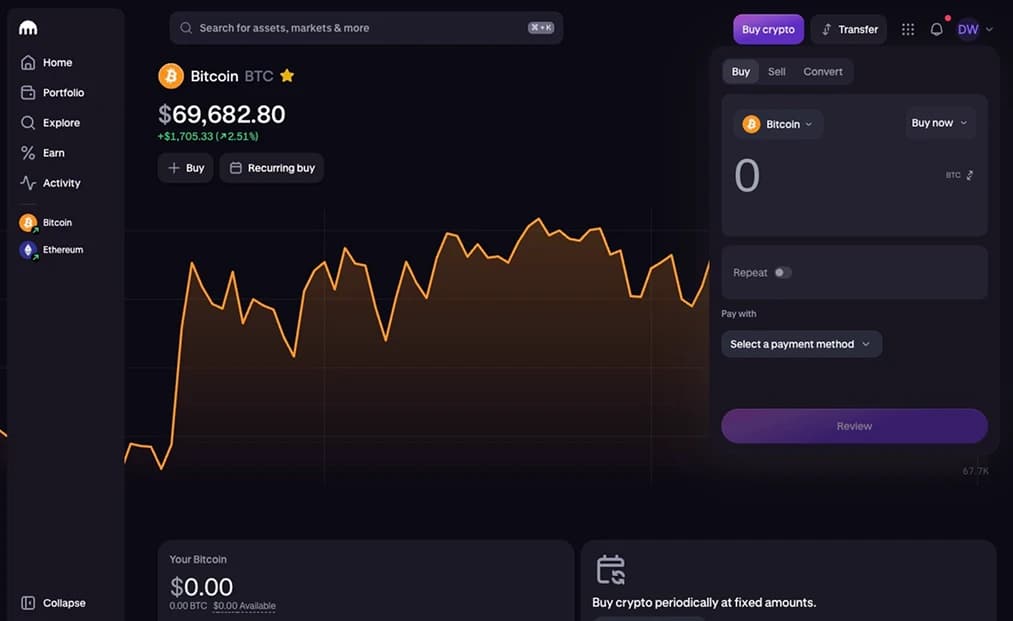Click the Recurring buy button
Screen dimensions: 1013x621
tap(272, 168)
